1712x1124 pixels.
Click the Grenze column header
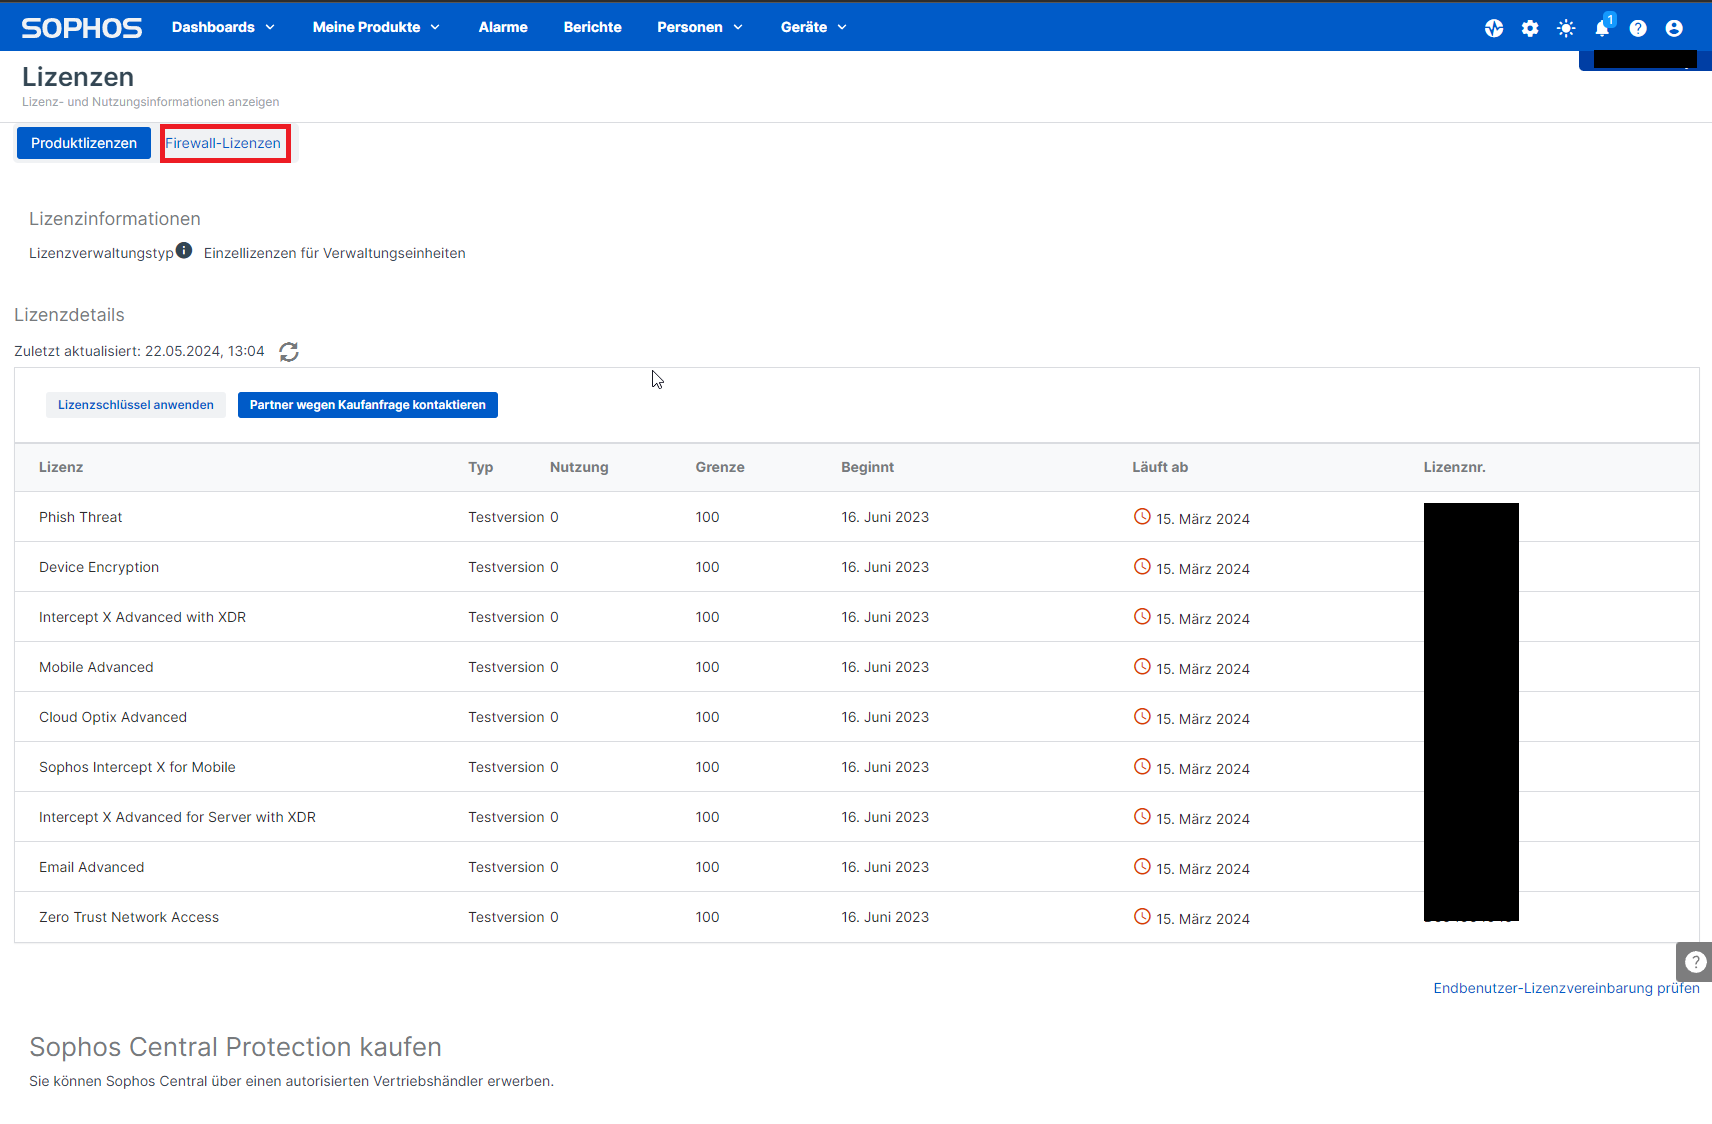(720, 467)
